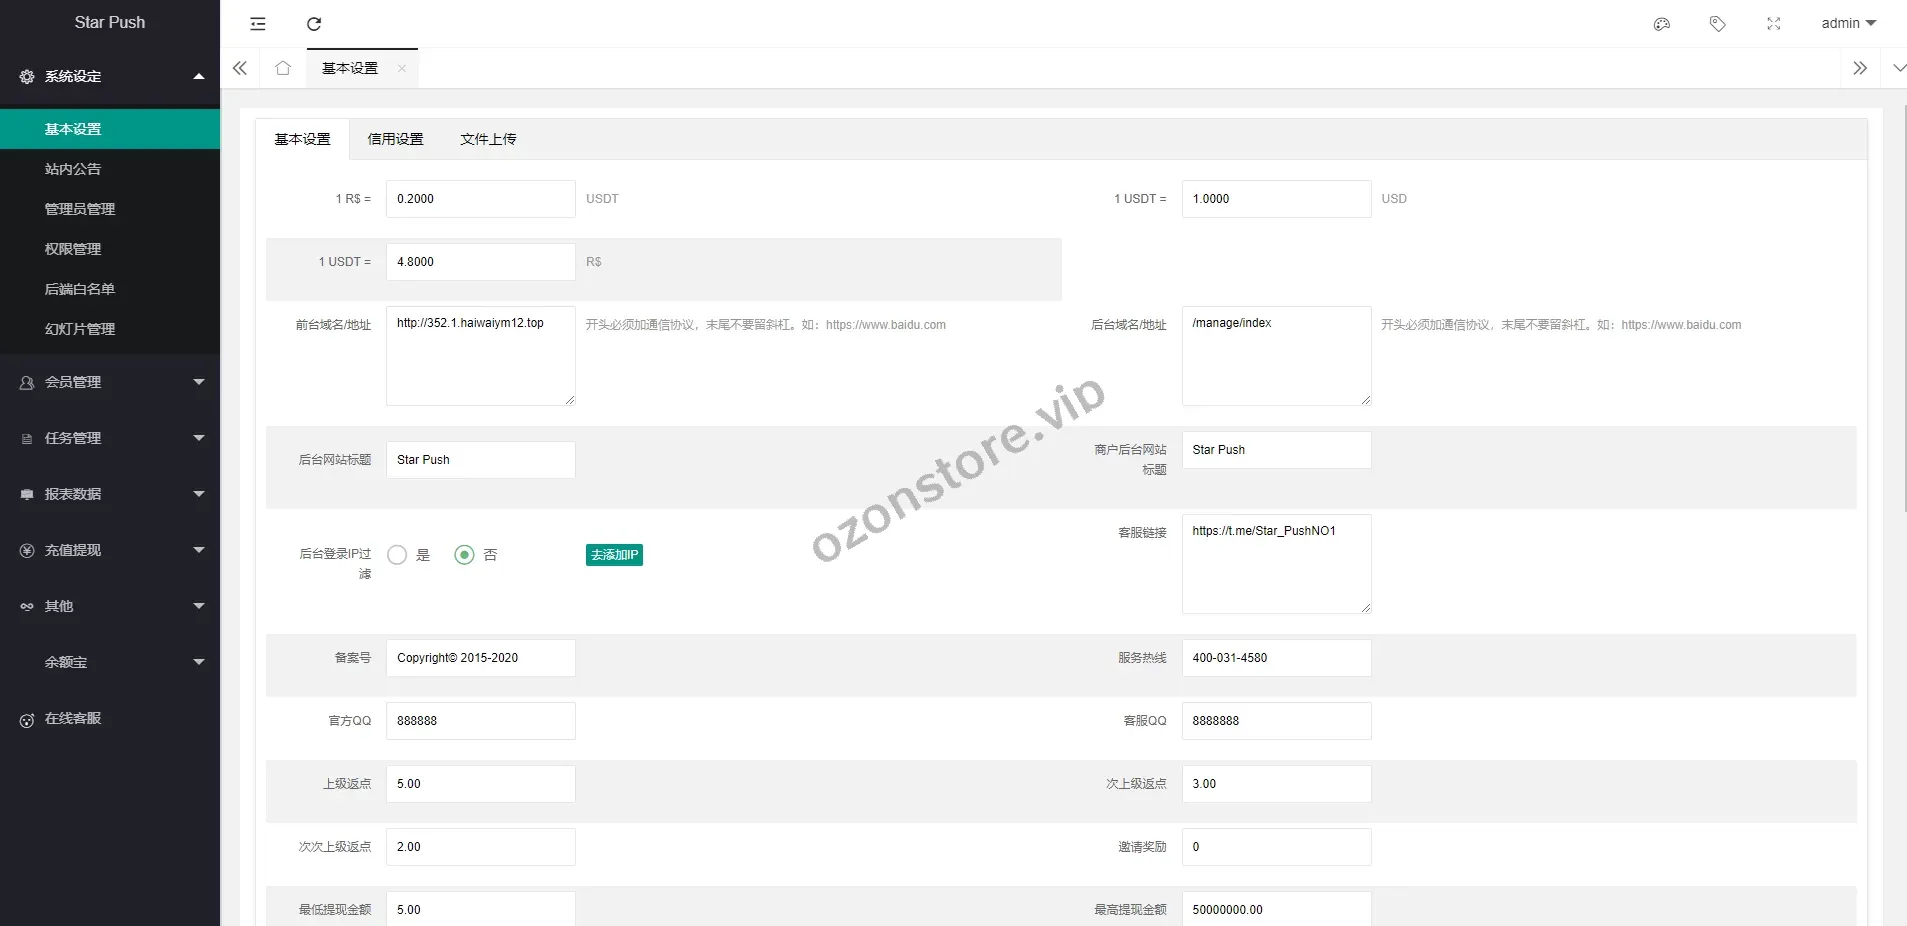Go to the home tab icon

coord(283,68)
